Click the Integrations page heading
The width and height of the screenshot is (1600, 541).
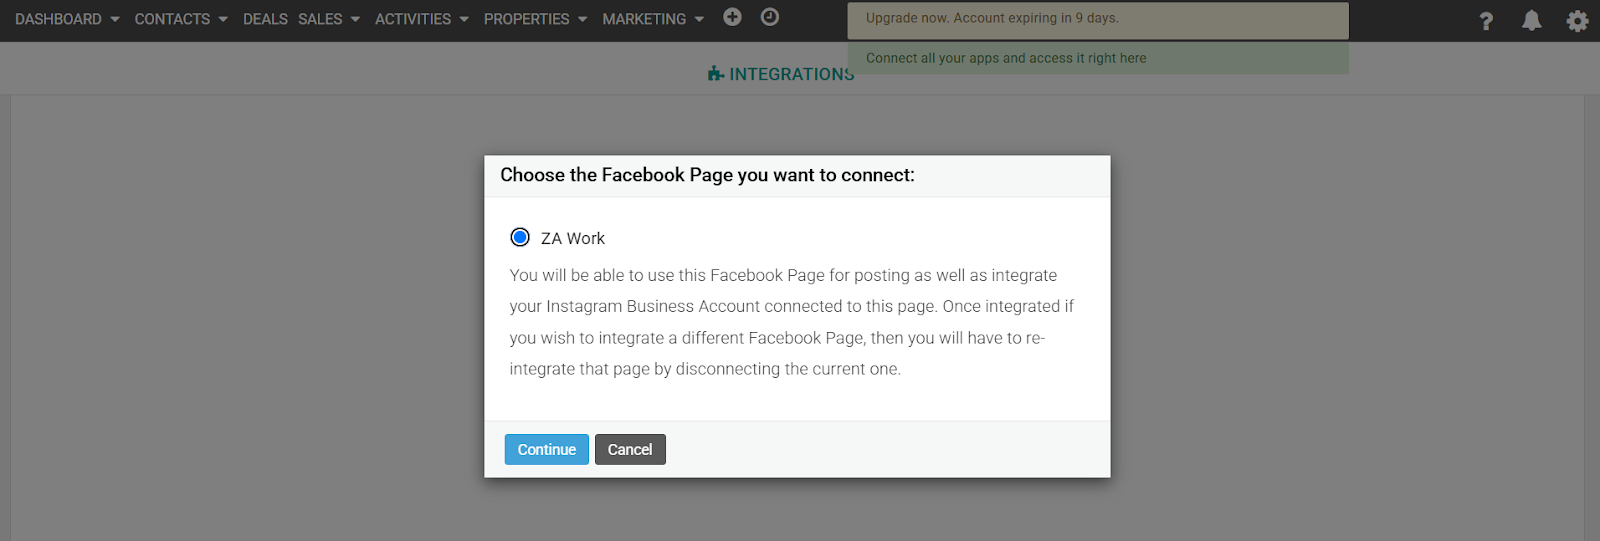791,74
